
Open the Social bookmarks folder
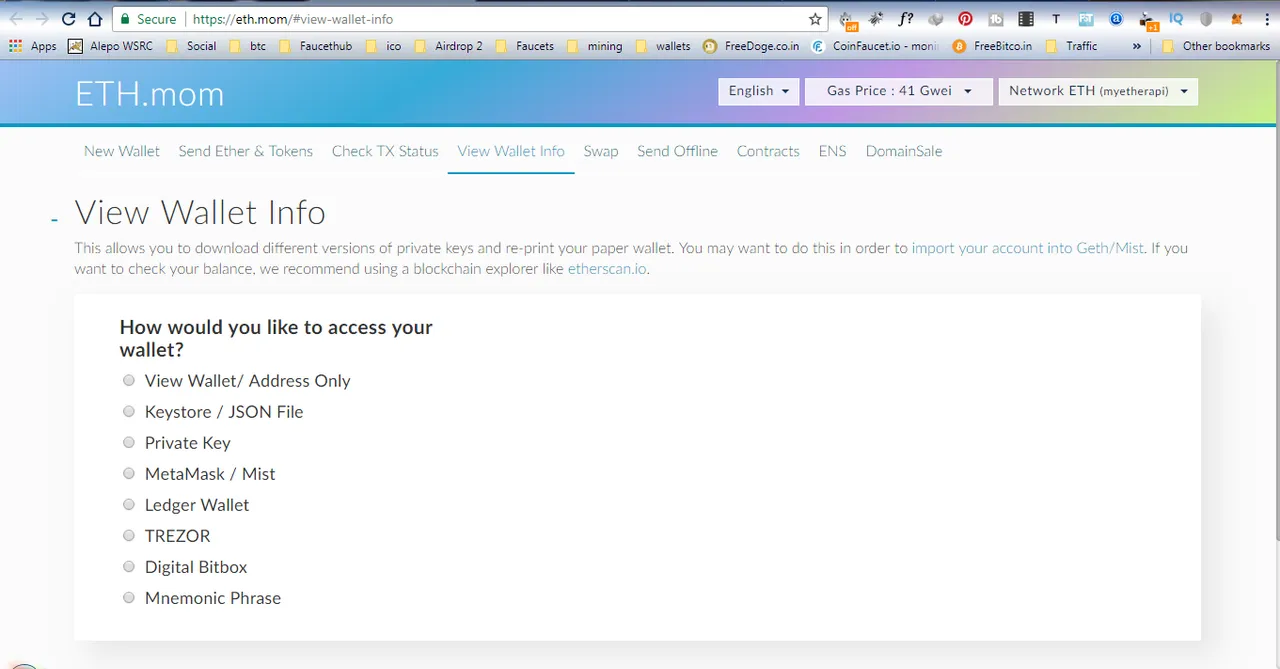[191, 46]
